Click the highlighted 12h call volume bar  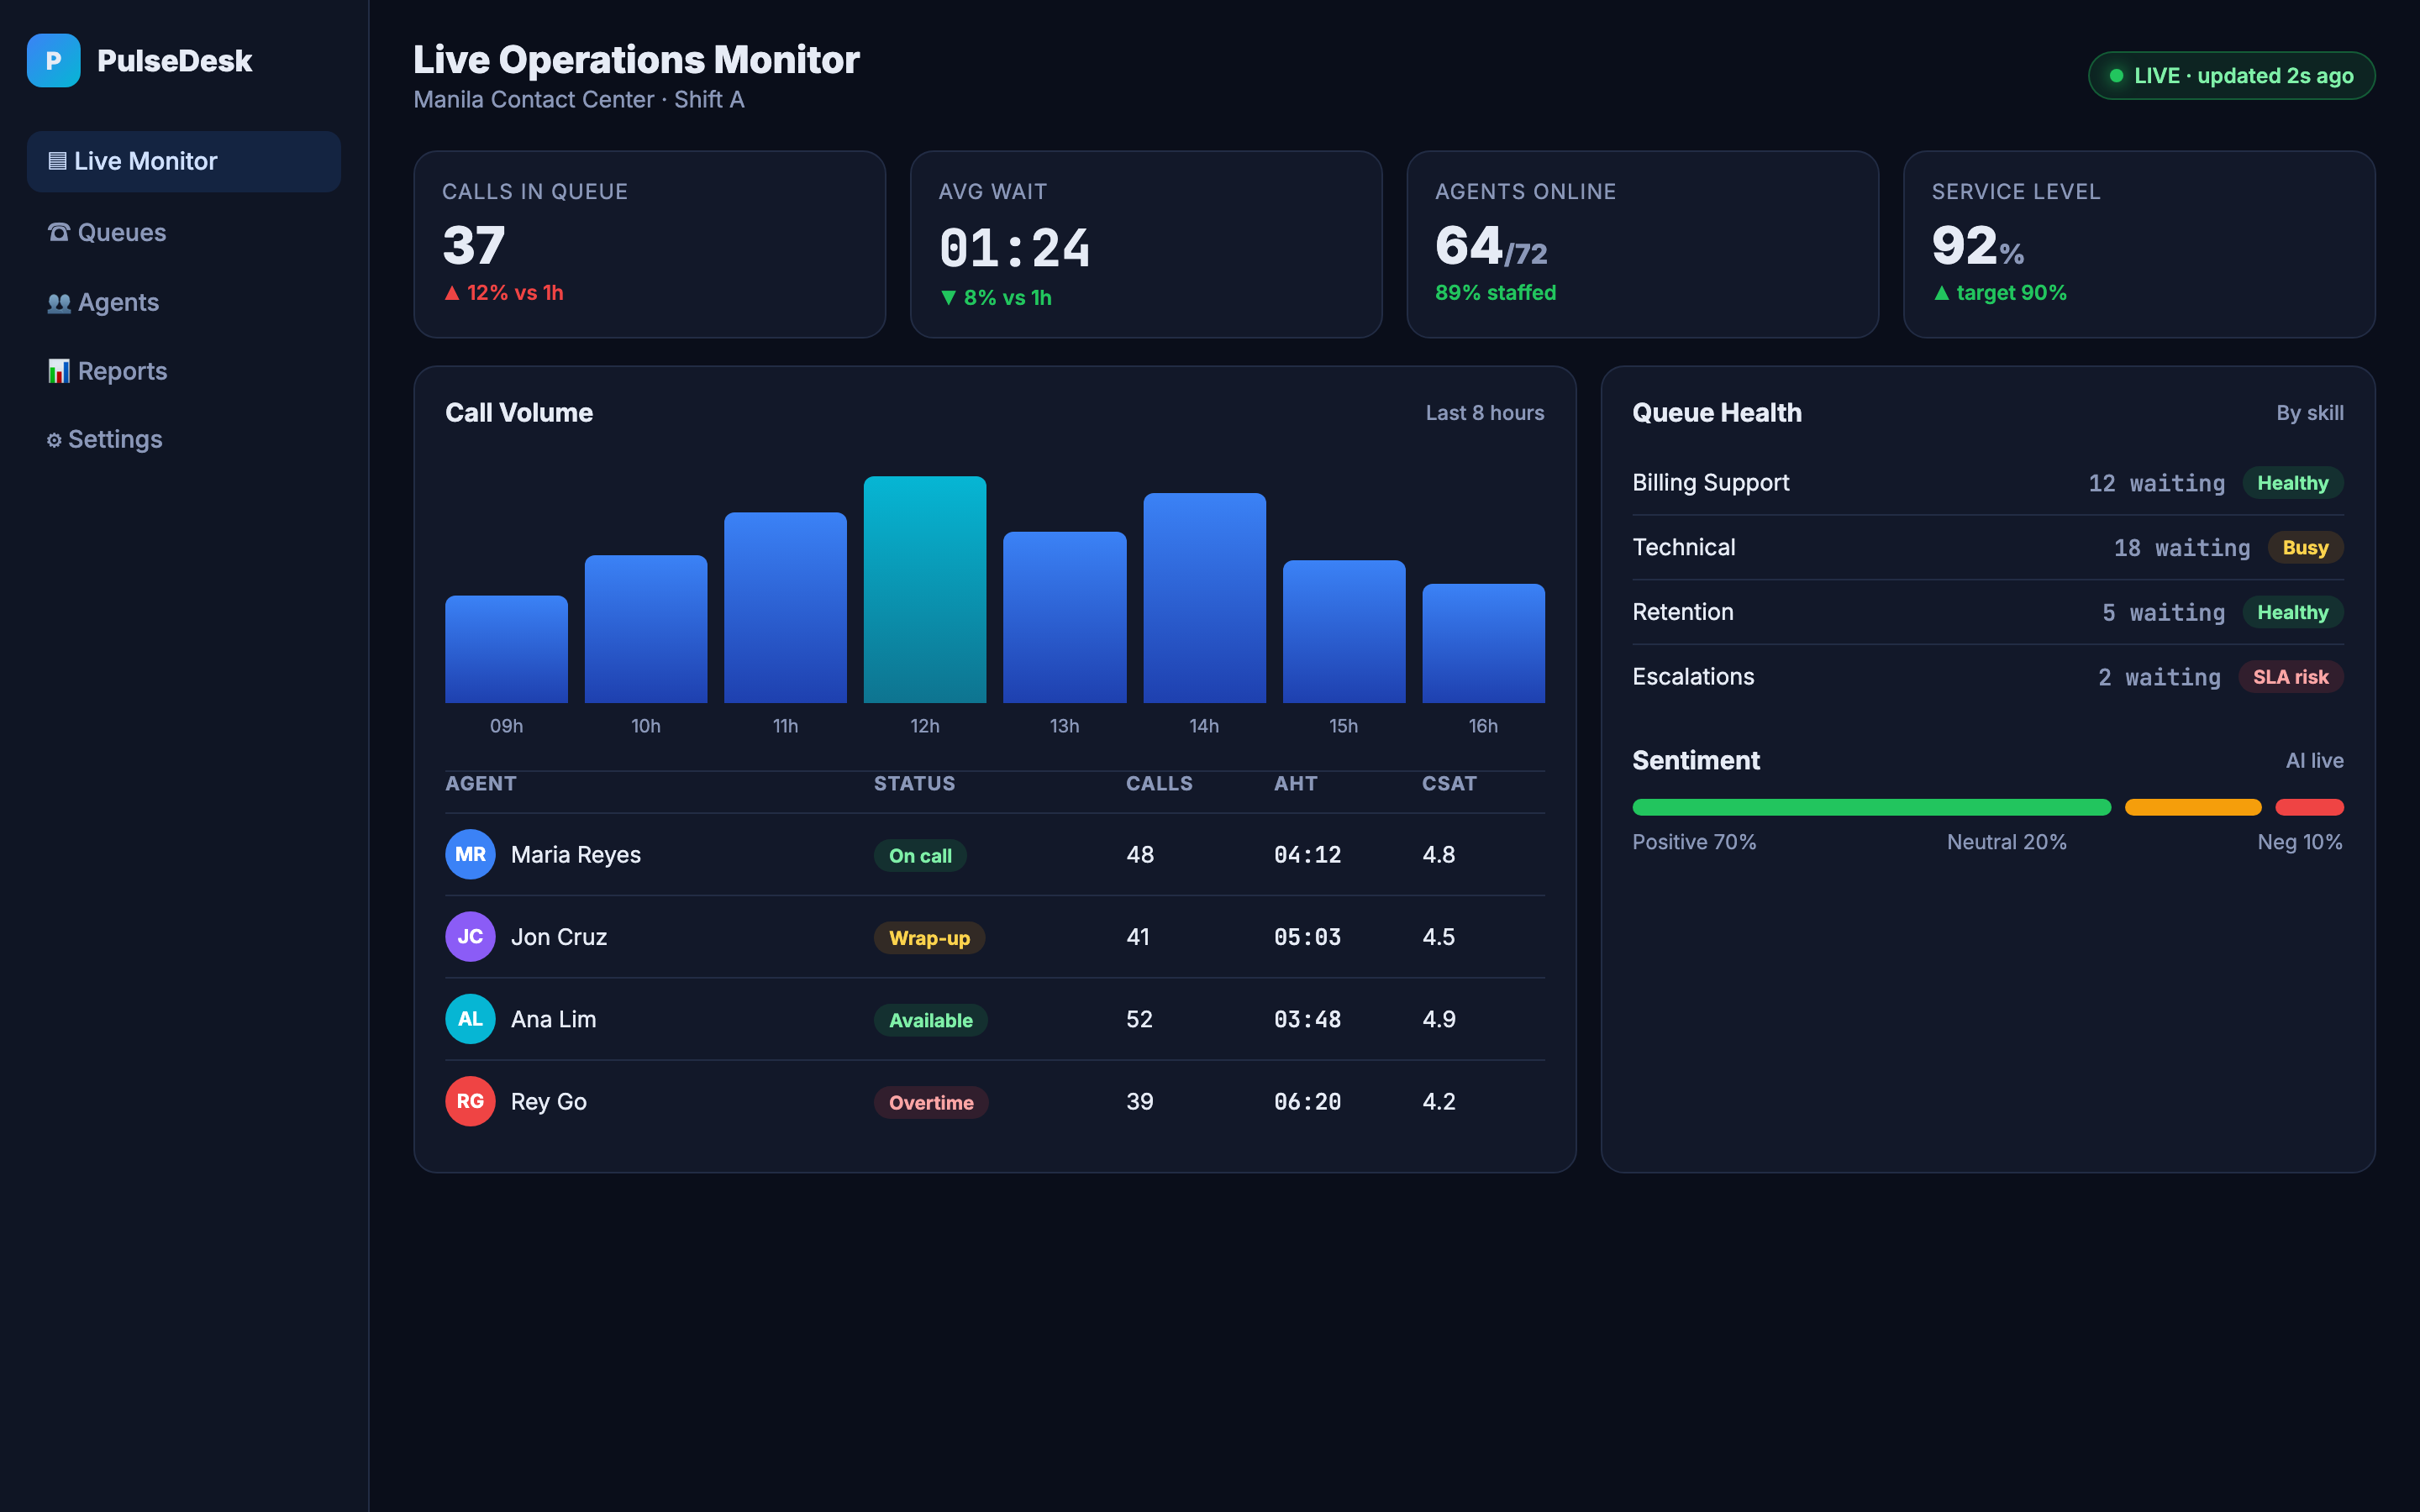[x=924, y=590]
